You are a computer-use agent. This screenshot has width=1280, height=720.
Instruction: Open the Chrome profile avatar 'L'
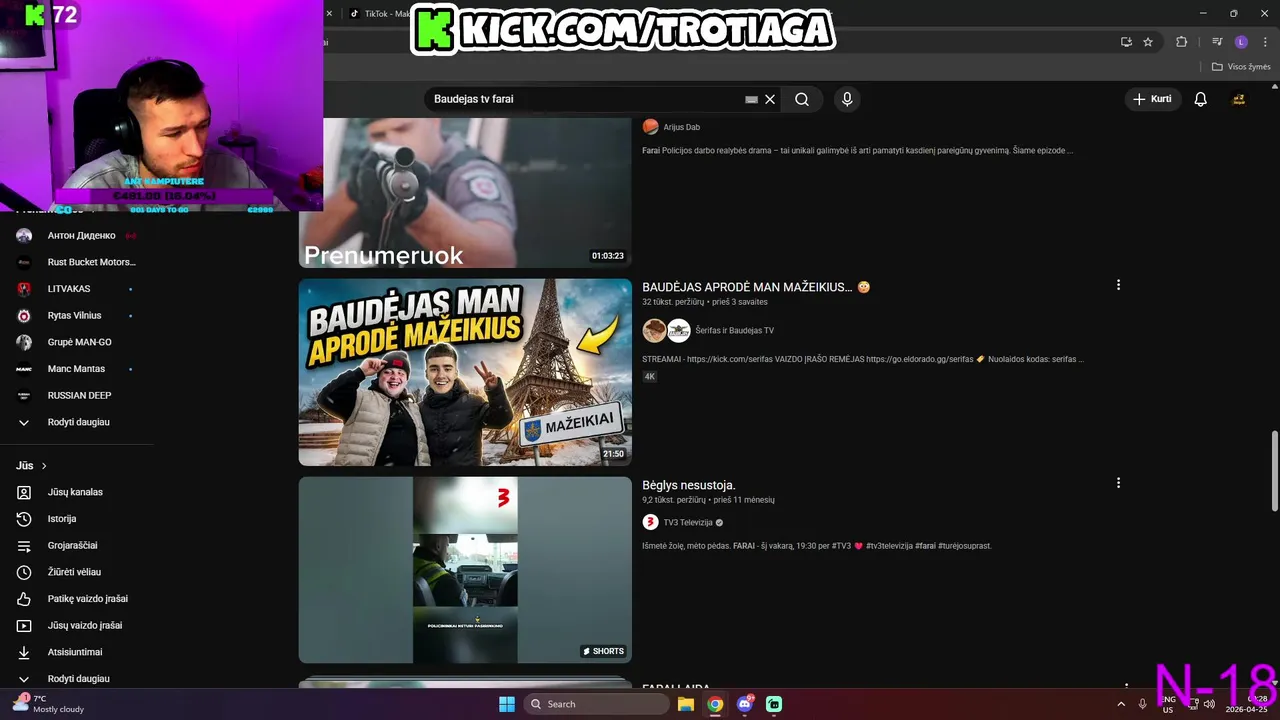[1241, 42]
